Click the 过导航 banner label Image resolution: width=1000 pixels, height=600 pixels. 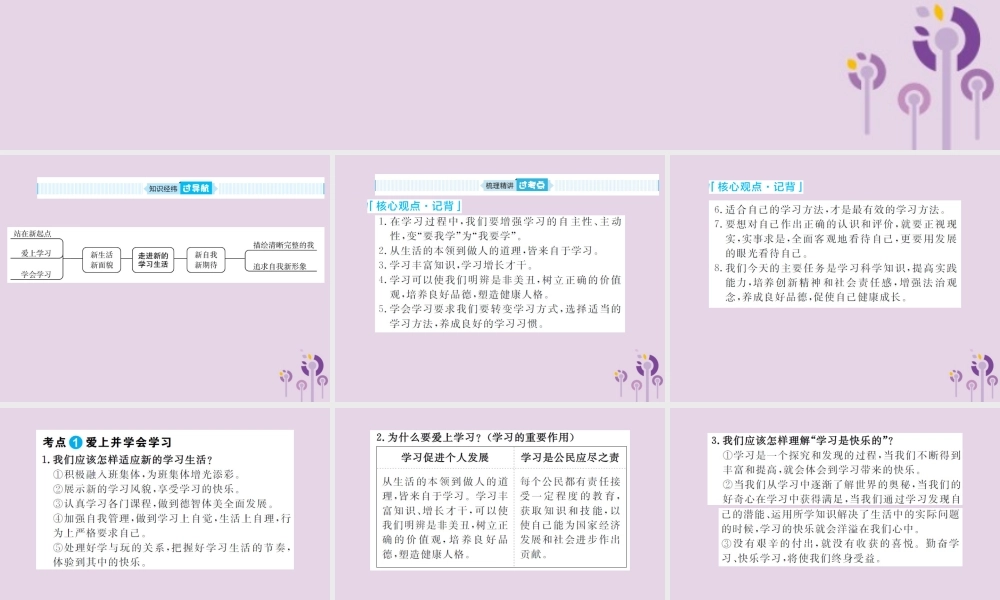click(196, 188)
